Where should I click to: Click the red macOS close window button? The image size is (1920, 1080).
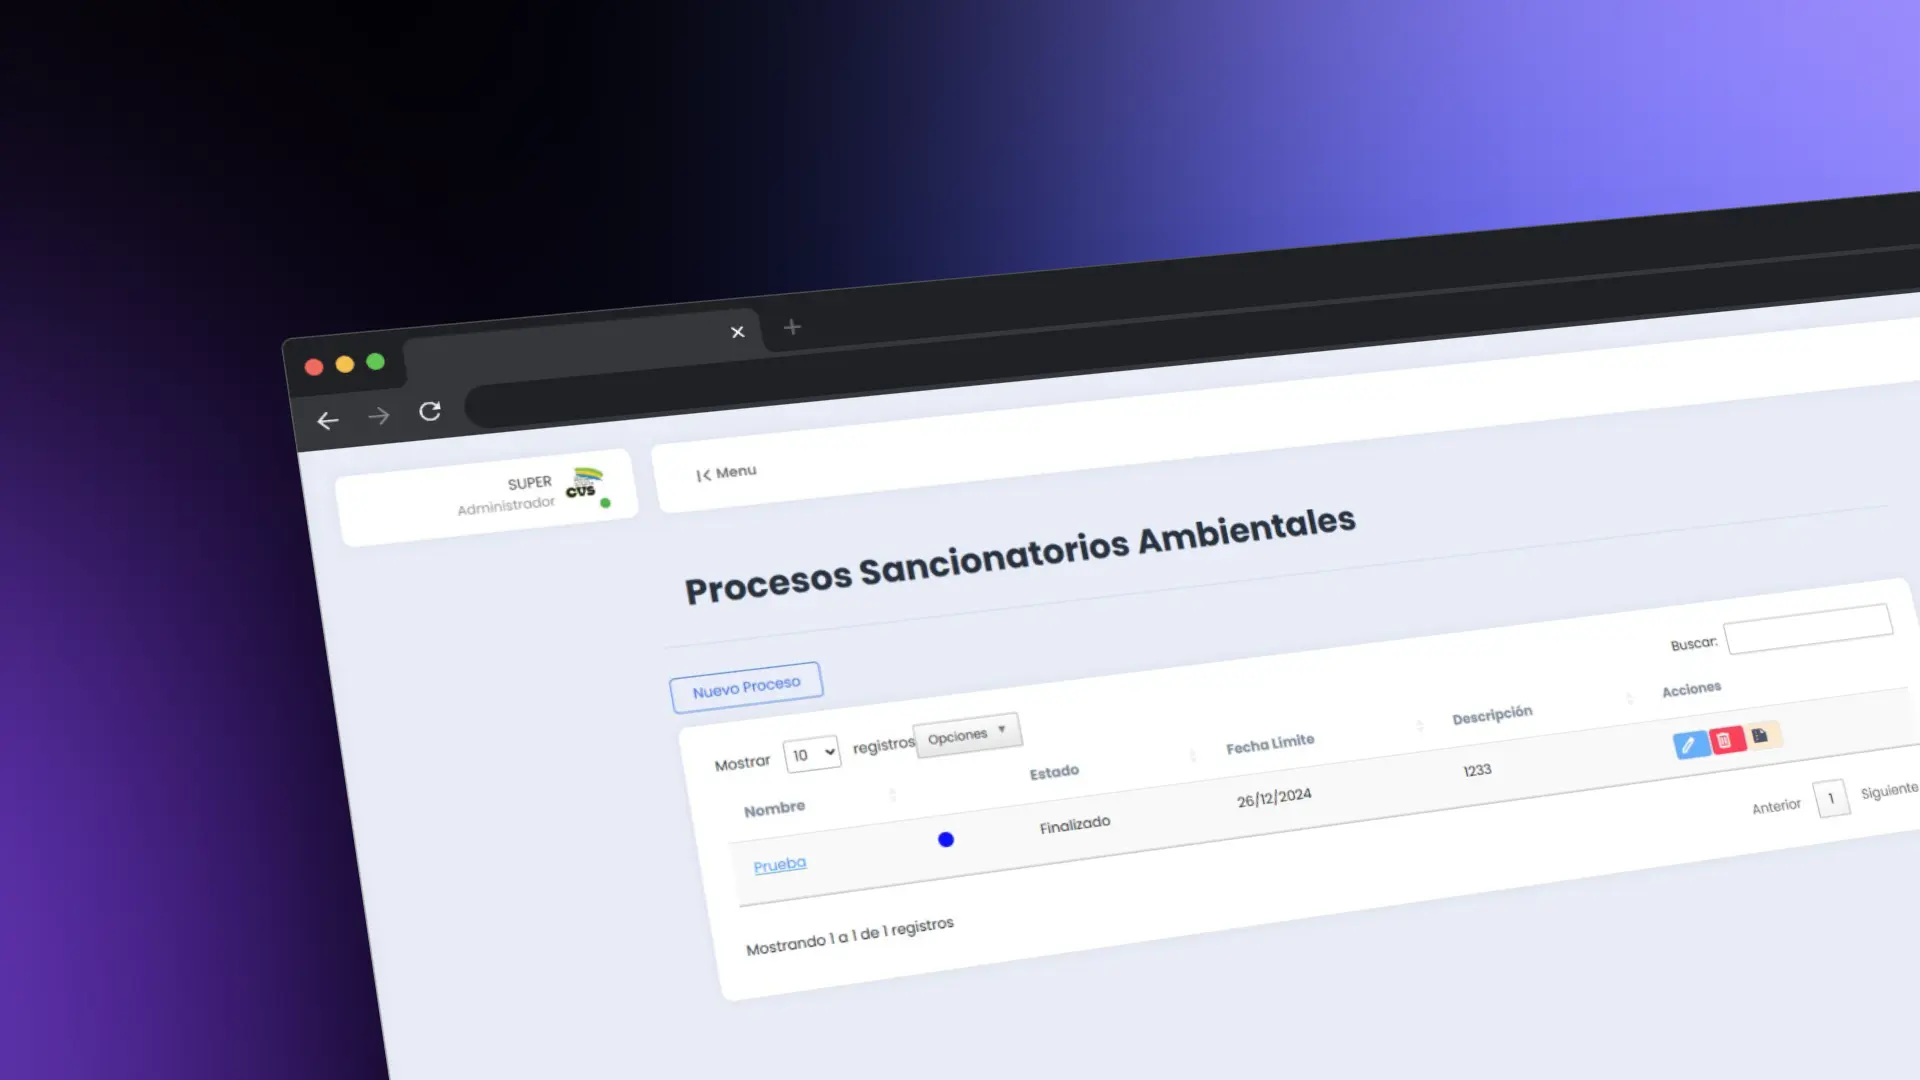click(x=314, y=367)
